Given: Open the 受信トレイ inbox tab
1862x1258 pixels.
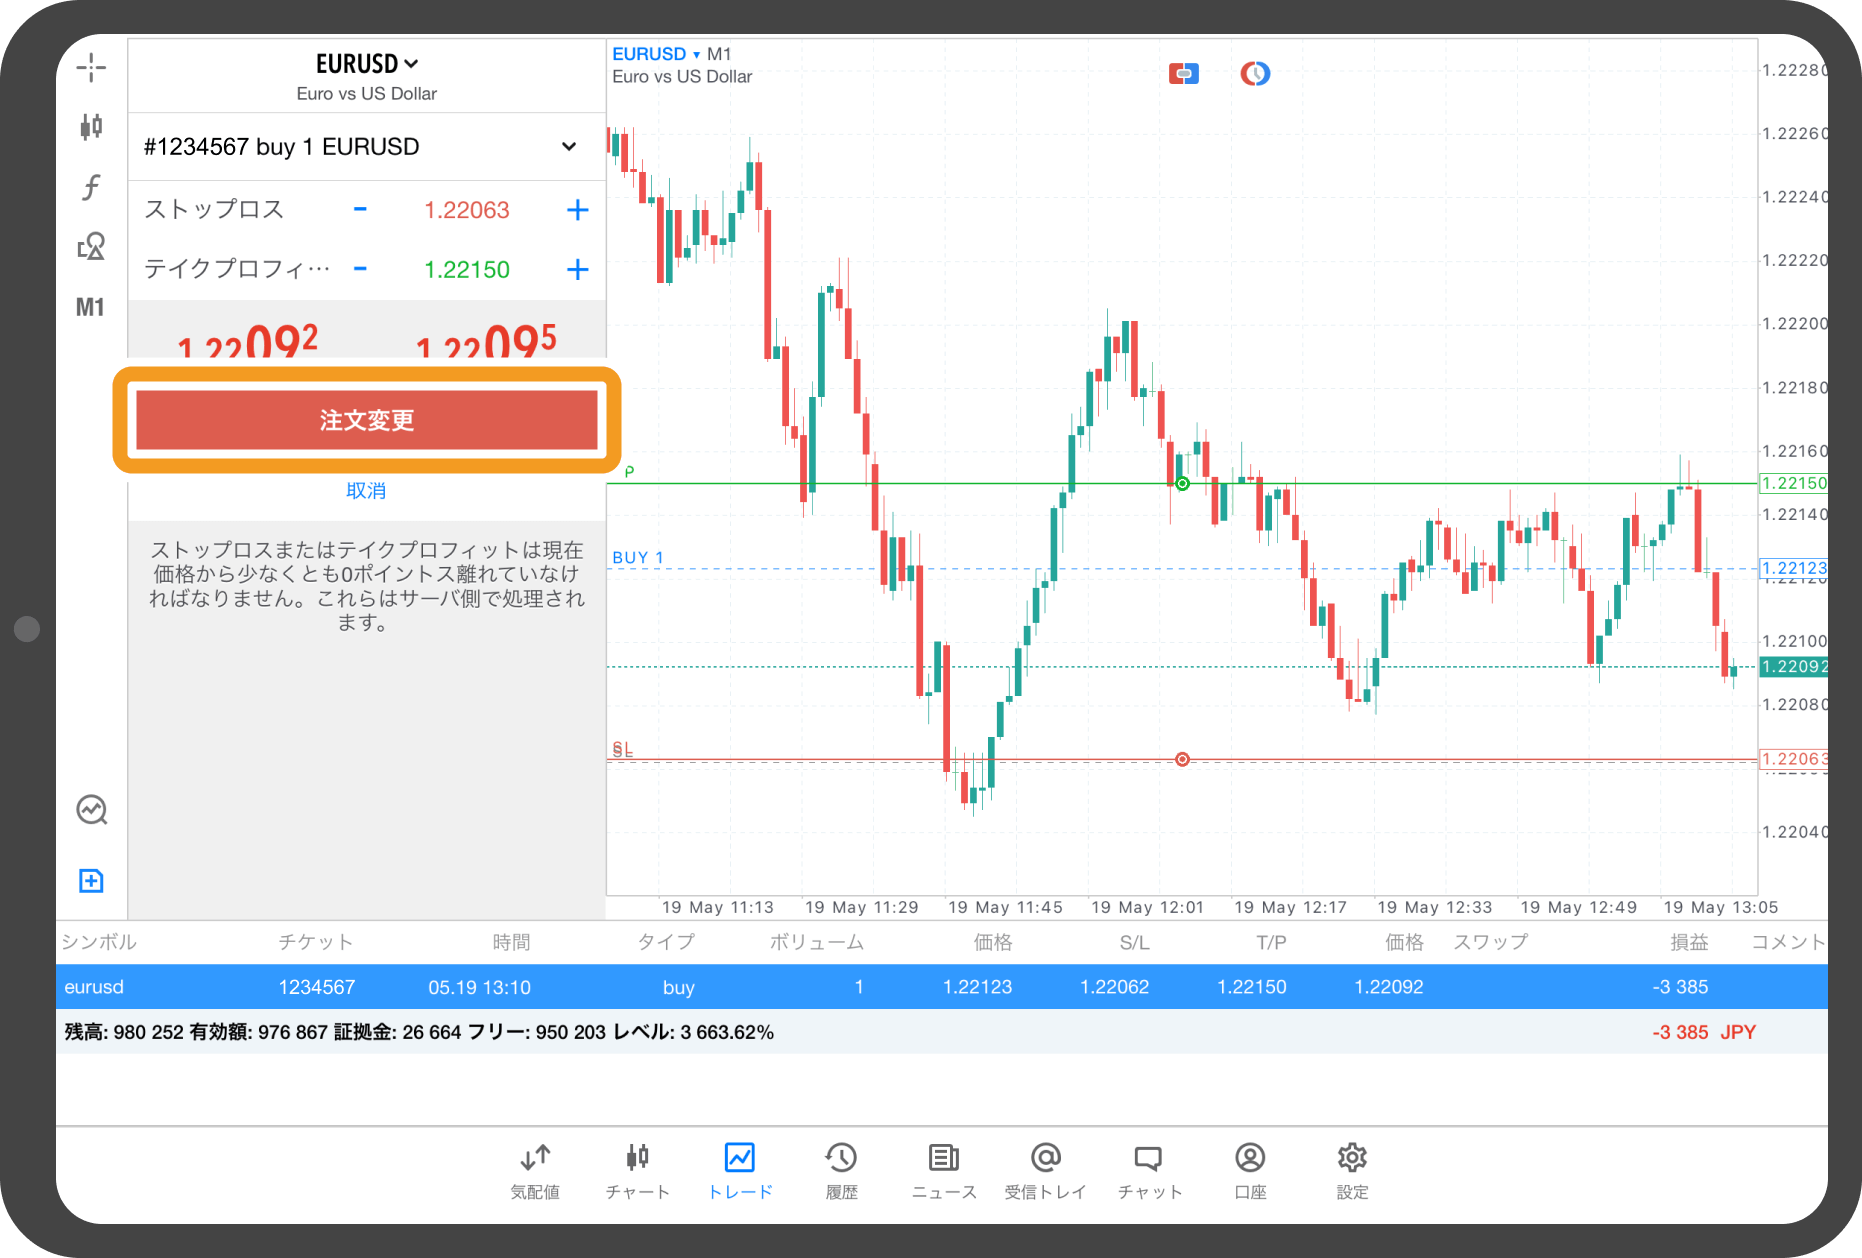Looking at the screenshot, I should pos(1045,1171).
